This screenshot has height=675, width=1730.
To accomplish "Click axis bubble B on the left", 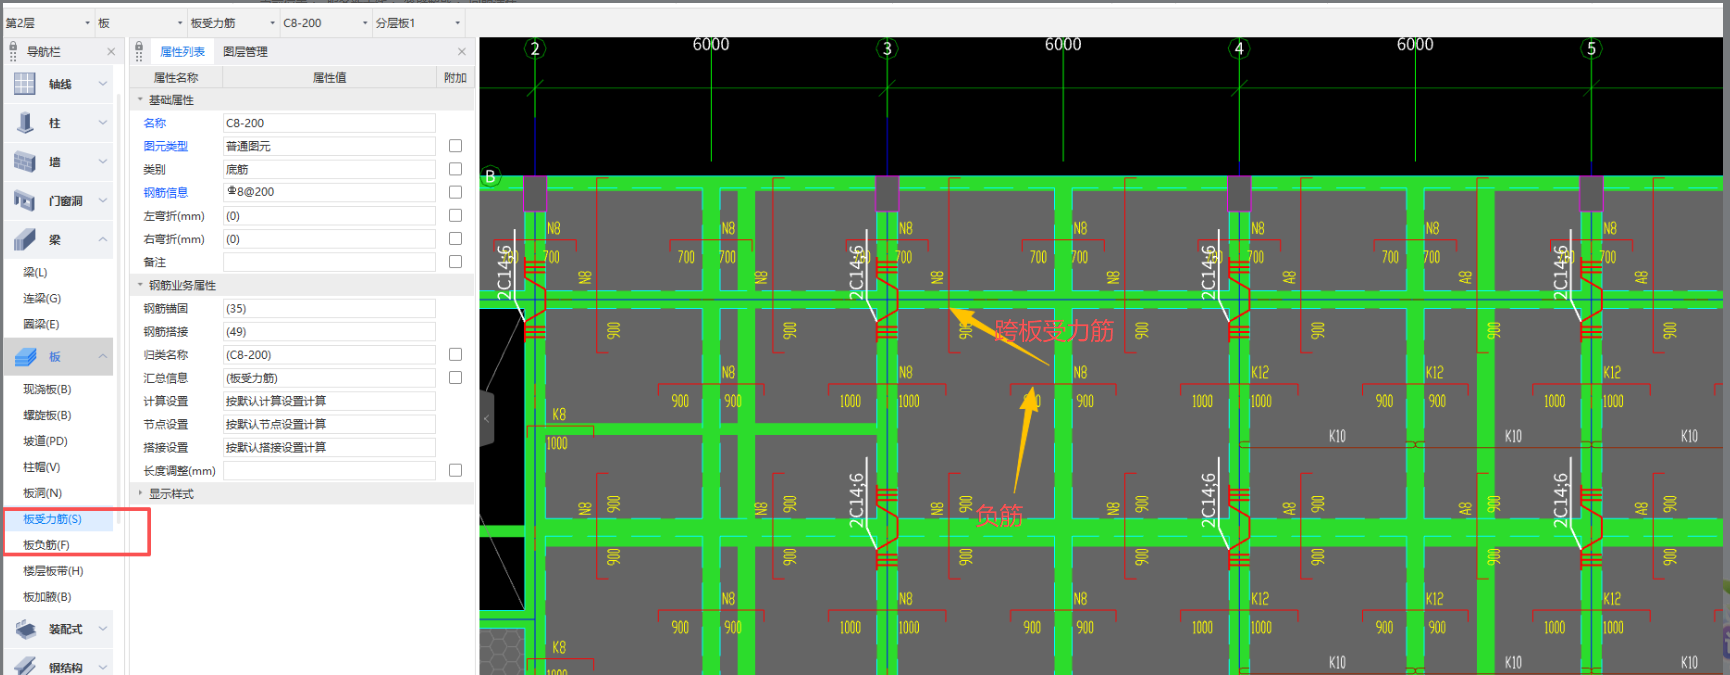I will point(490,176).
